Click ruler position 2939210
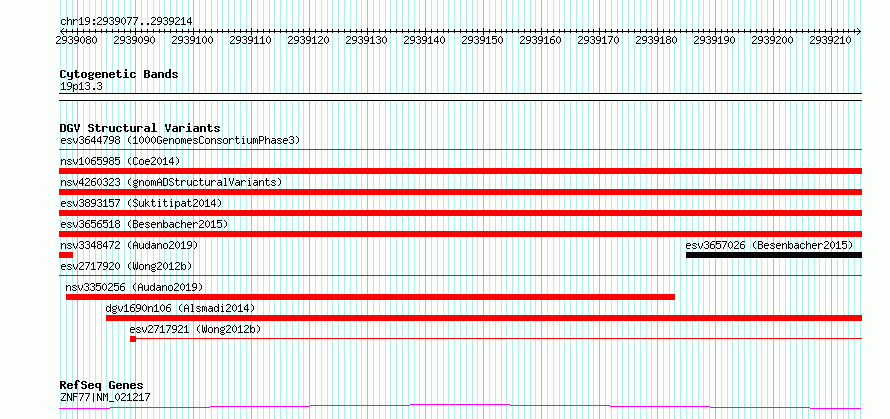Viewport: 890px width, 419px height. pos(830,40)
